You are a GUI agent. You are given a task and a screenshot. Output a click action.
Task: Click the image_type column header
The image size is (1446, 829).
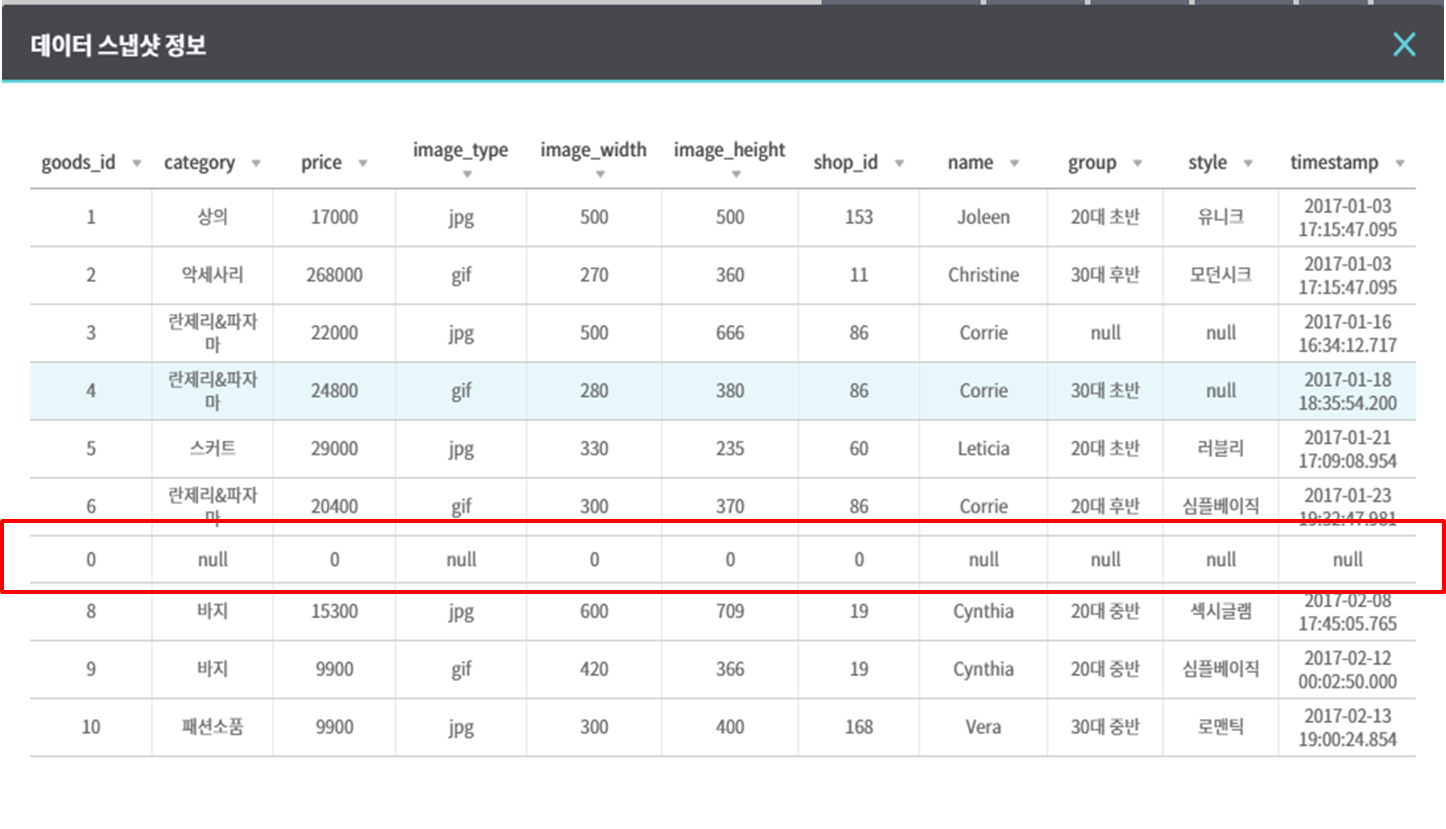(x=460, y=150)
